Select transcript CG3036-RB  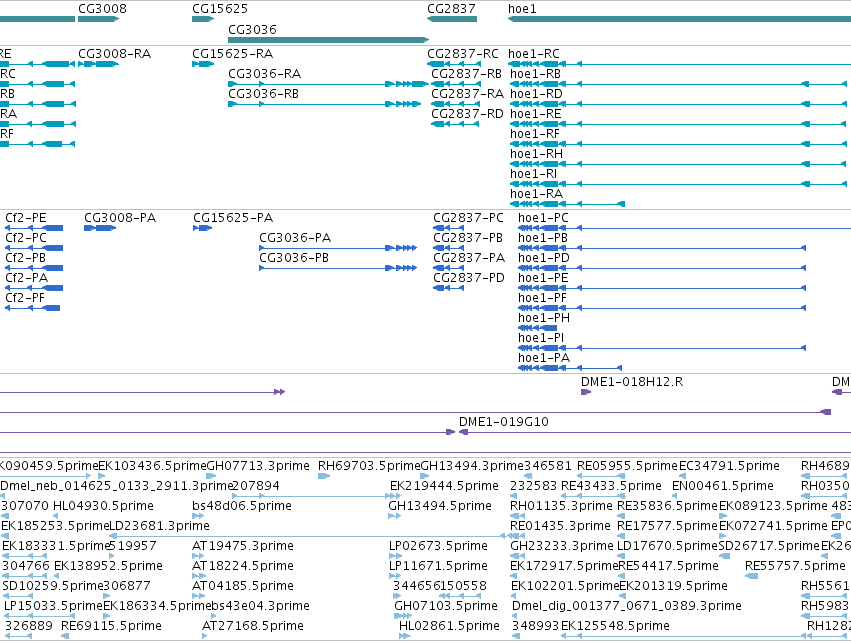263,94
